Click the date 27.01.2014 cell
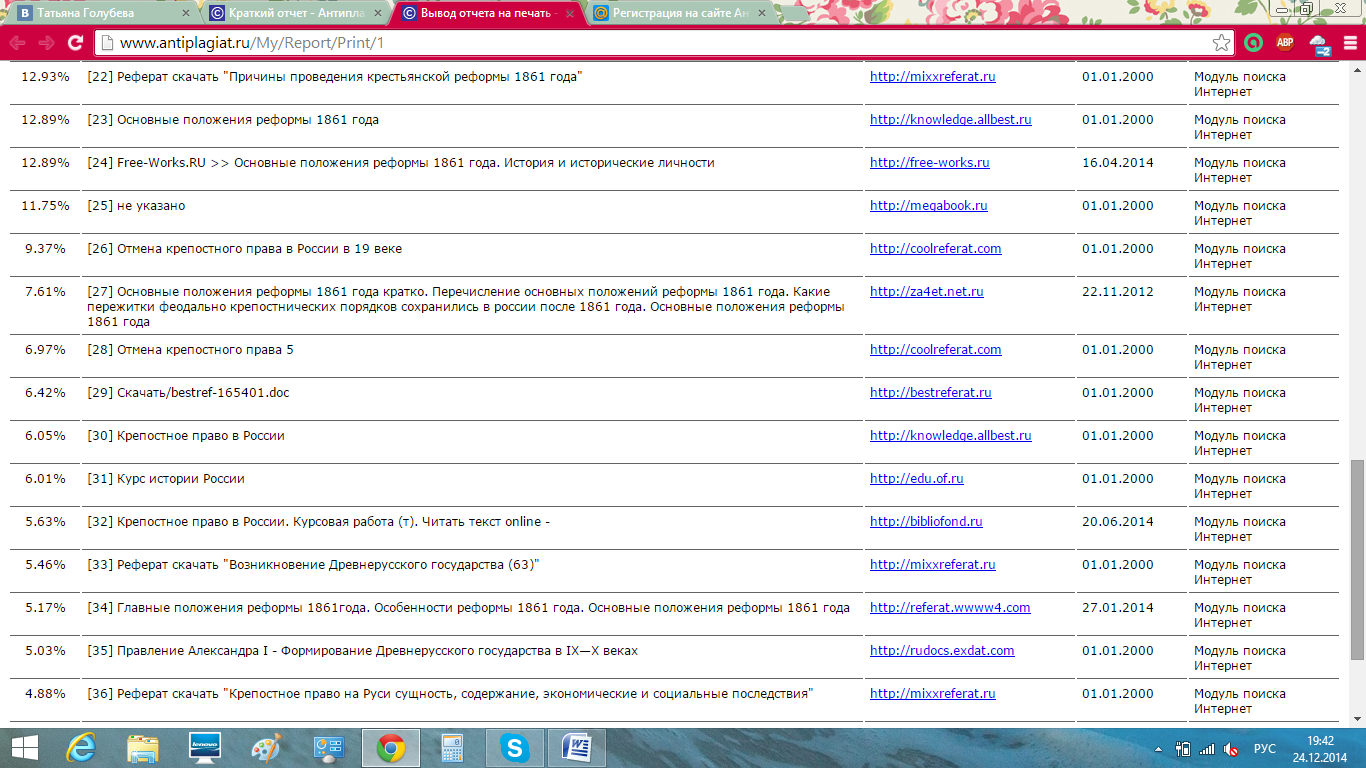This screenshot has width=1366, height=768. coord(1117,608)
